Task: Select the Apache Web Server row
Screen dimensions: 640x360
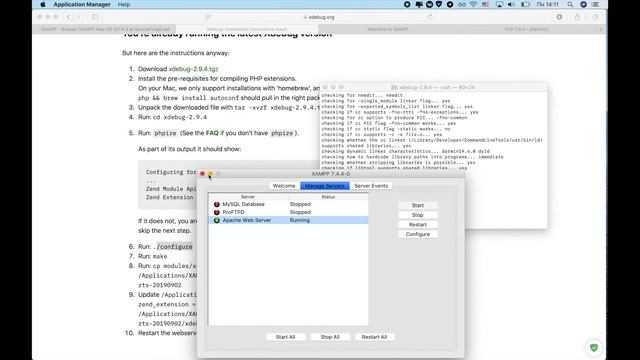Action: pyautogui.click(x=288, y=220)
